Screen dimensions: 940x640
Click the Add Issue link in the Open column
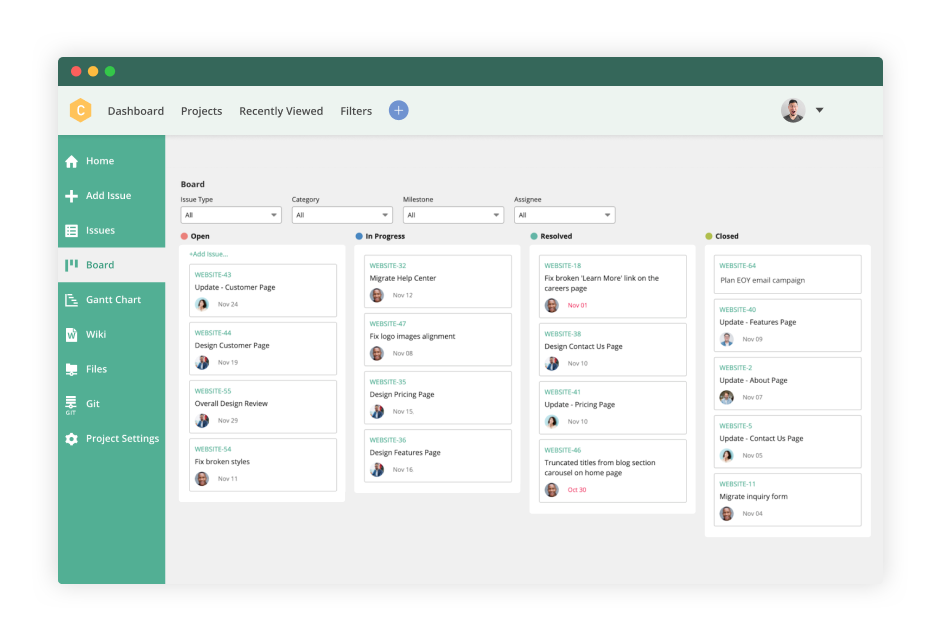click(x=210, y=255)
